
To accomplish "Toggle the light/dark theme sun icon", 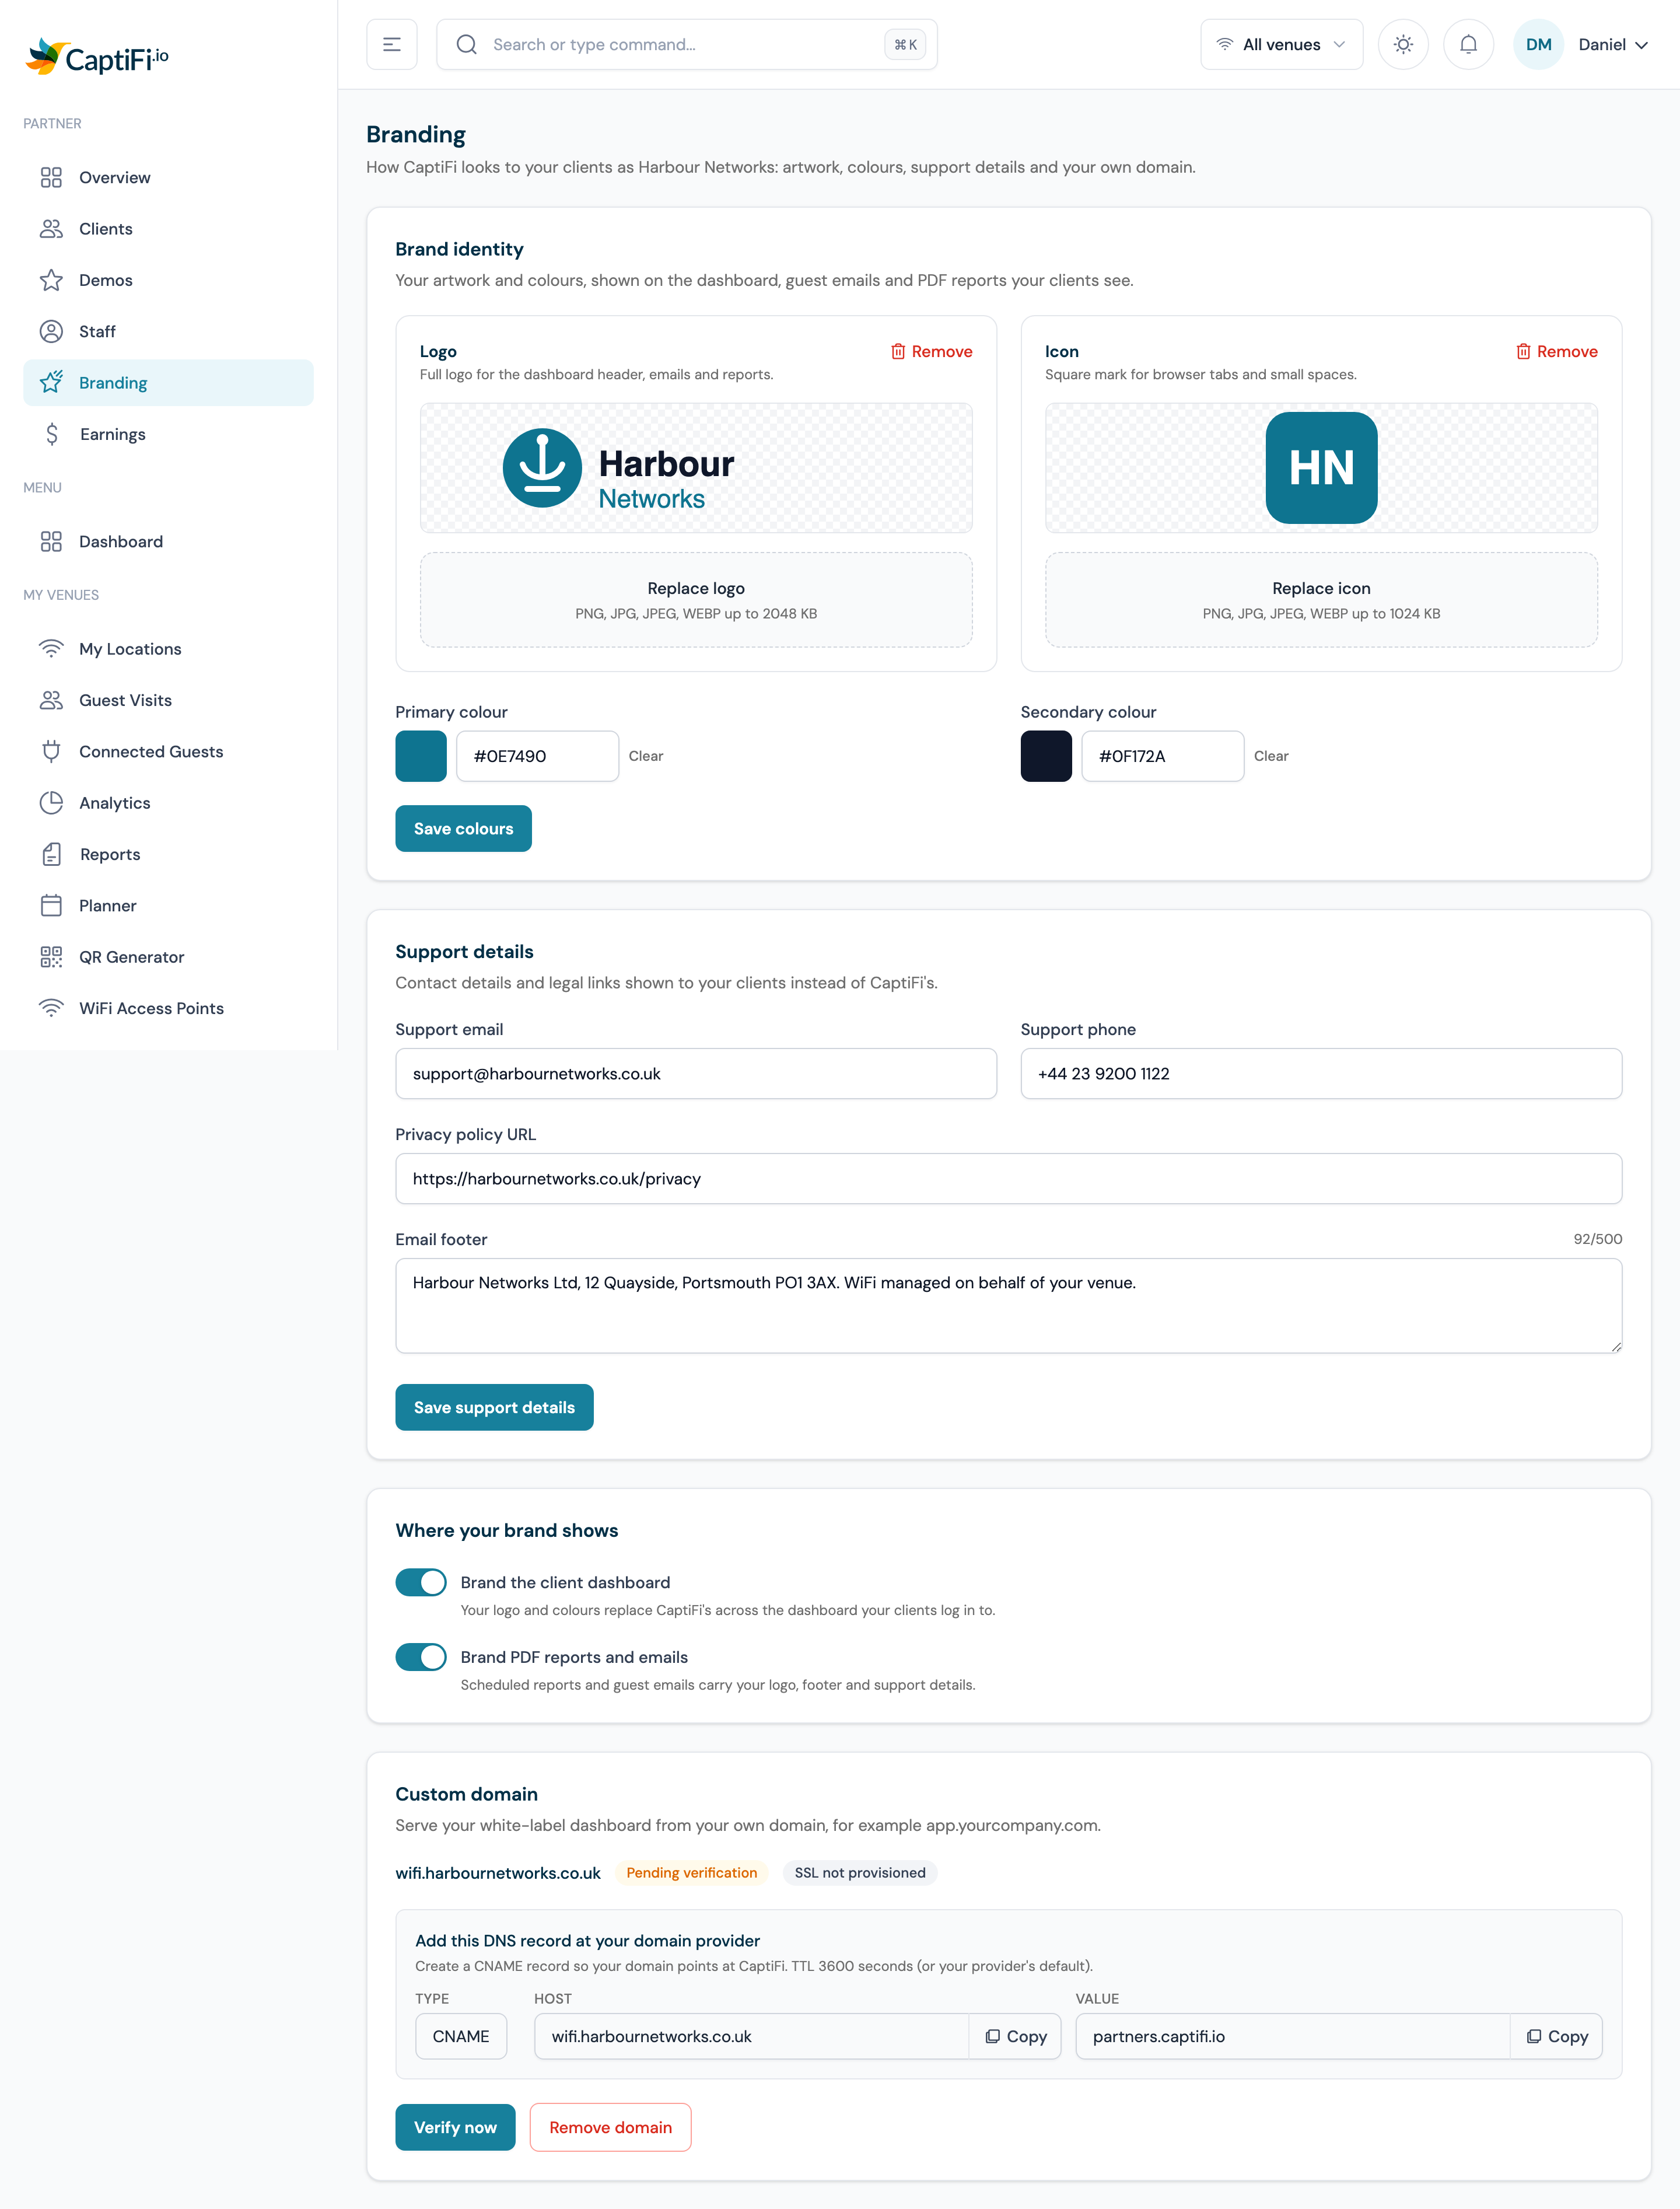I will tap(1403, 45).
